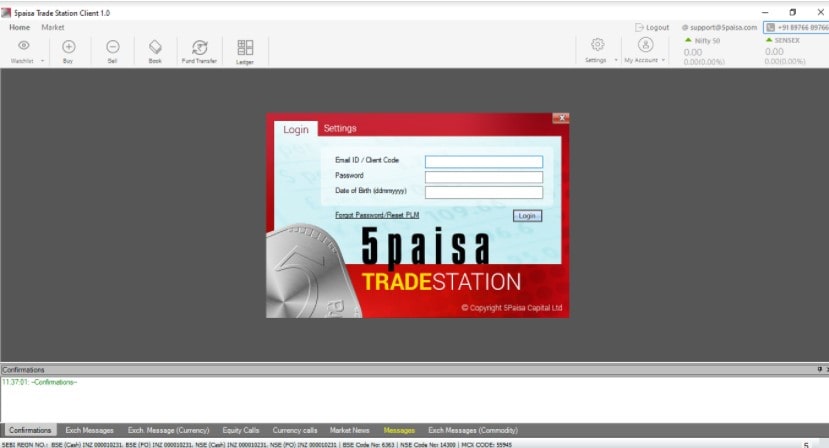Click support@5paisa.com email link
829x448 pixels.
tap(719, 28)
